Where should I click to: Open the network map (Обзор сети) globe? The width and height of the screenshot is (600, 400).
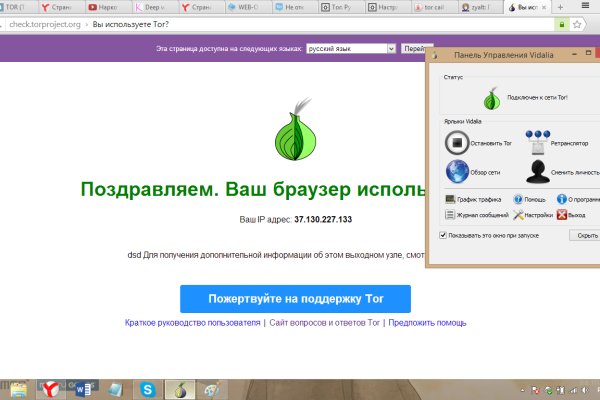(457, 171)
